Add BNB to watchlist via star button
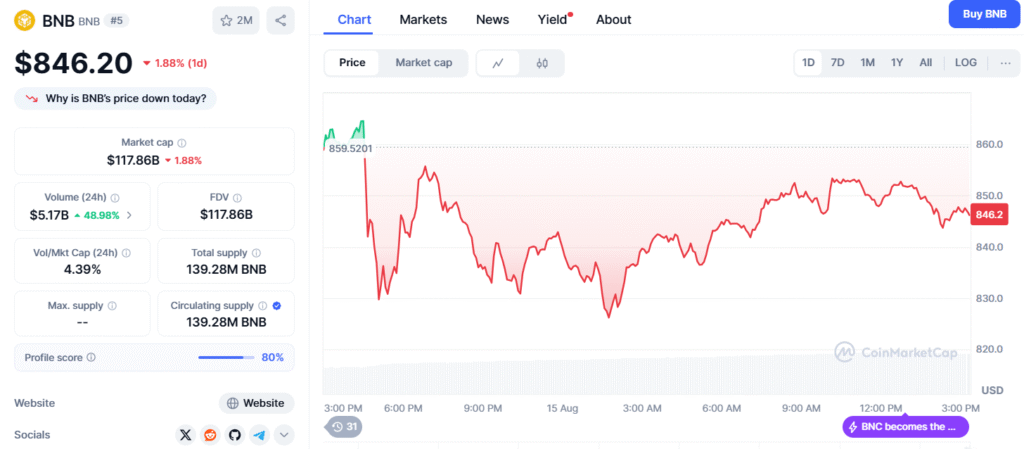Image resolution: width=1024 pixels, height=449 pixels. tap(236, 21)
